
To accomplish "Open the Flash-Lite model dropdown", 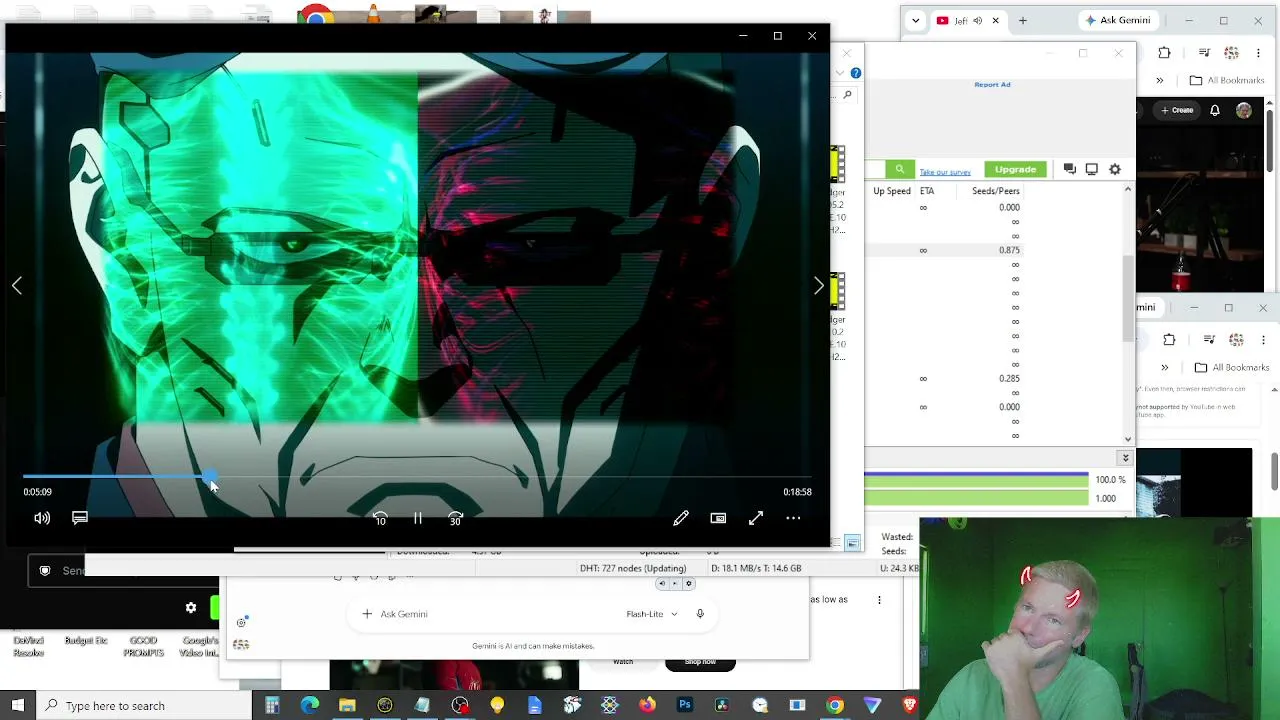I will tap(652, 614).
